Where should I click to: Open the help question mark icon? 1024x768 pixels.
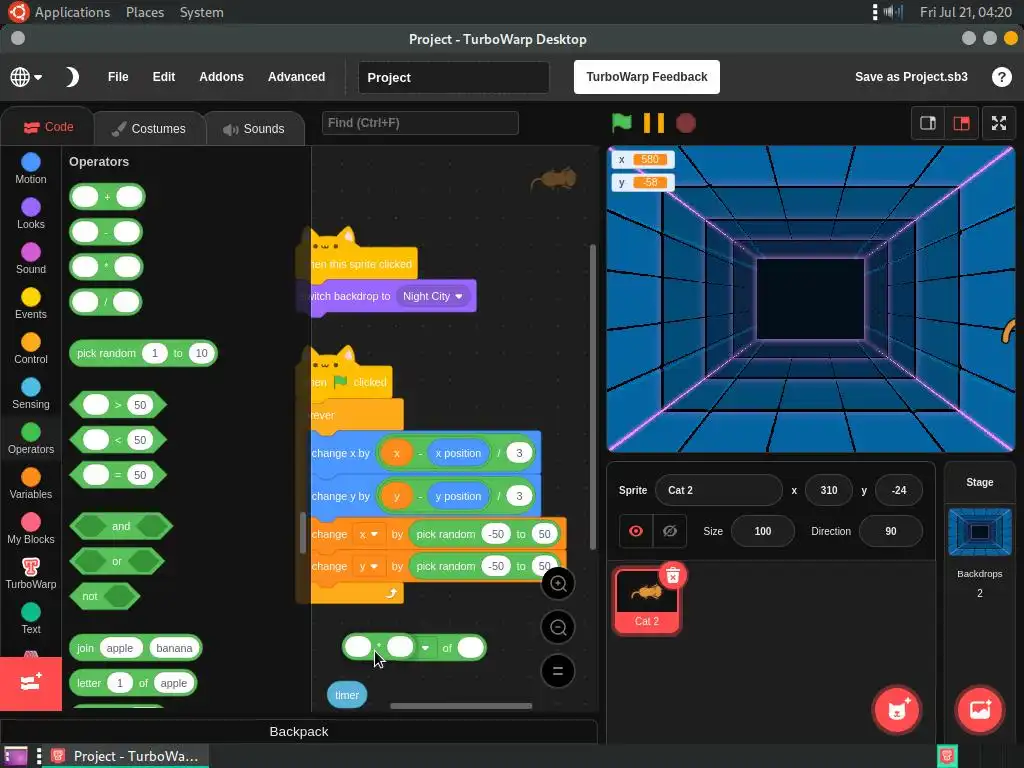point(1001,77)
